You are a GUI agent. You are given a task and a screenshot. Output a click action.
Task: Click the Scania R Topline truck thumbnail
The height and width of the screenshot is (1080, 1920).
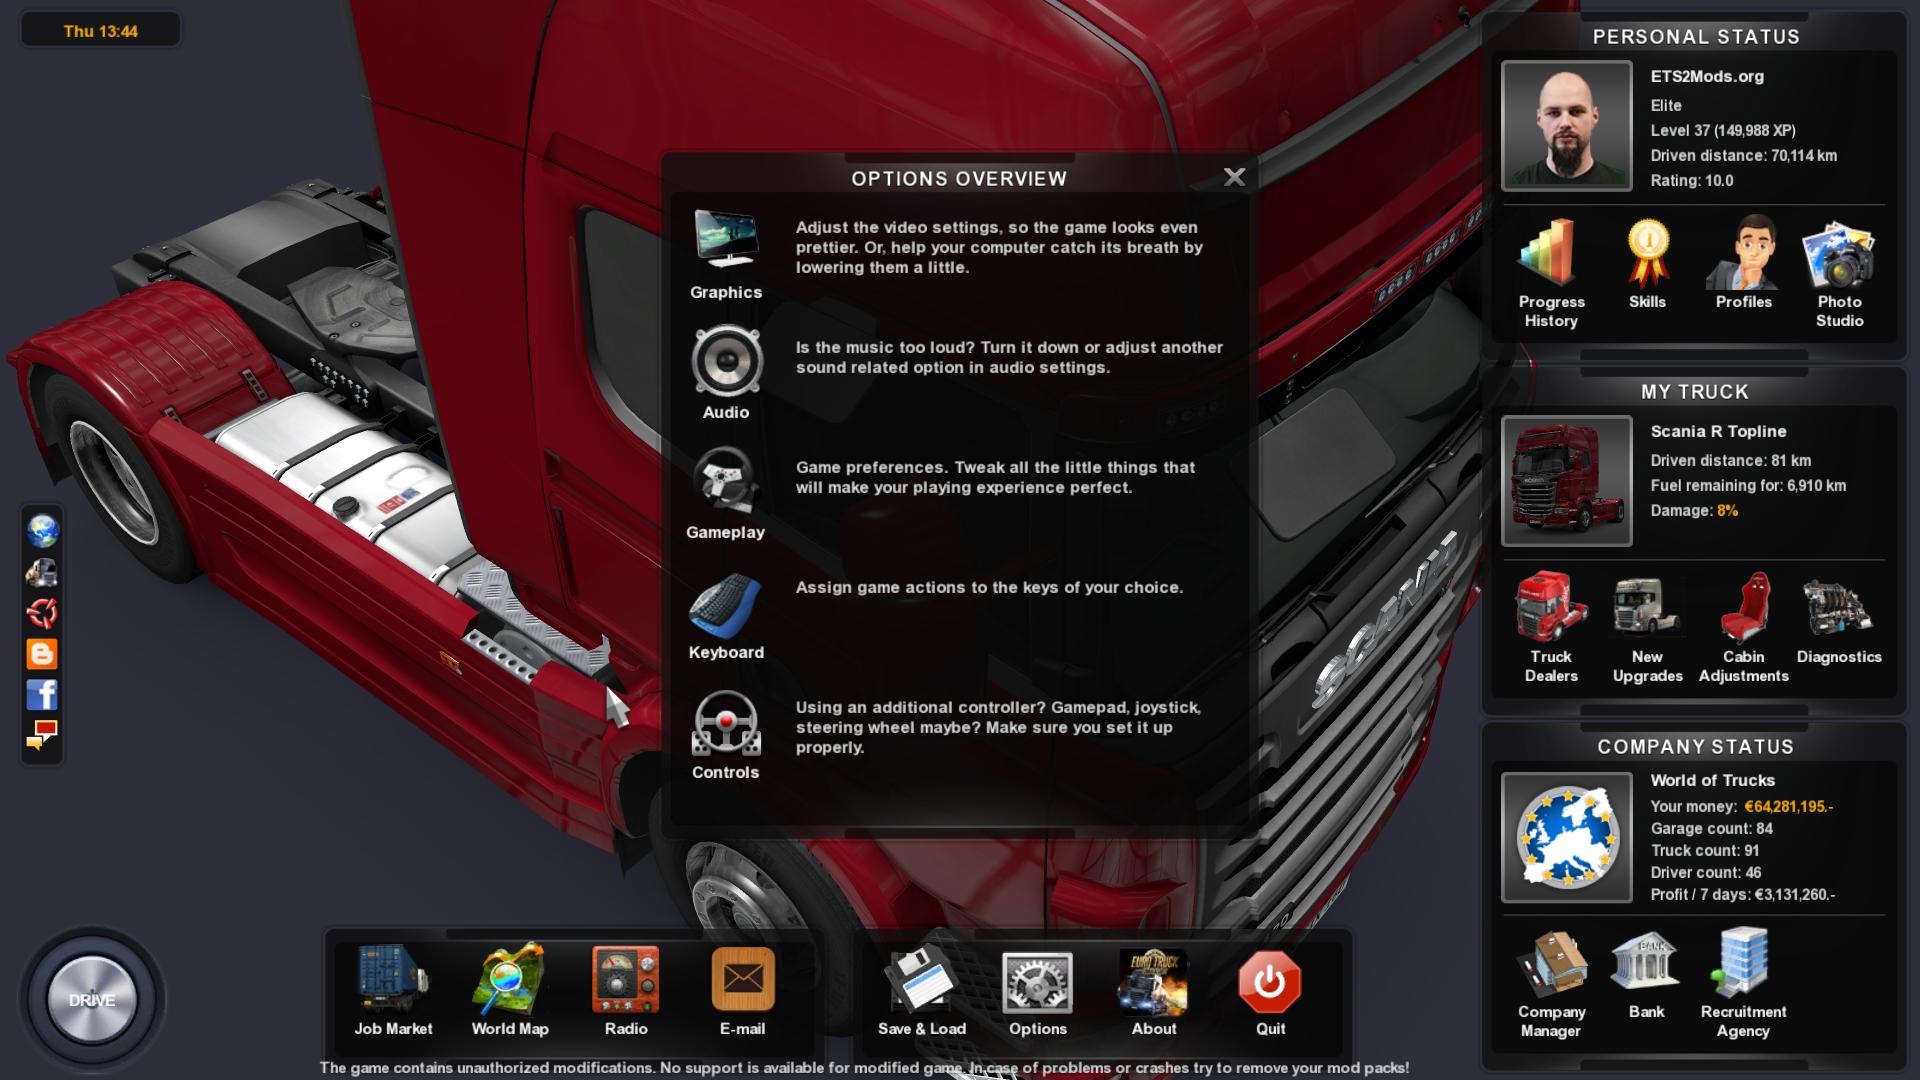pos(1566,481)
